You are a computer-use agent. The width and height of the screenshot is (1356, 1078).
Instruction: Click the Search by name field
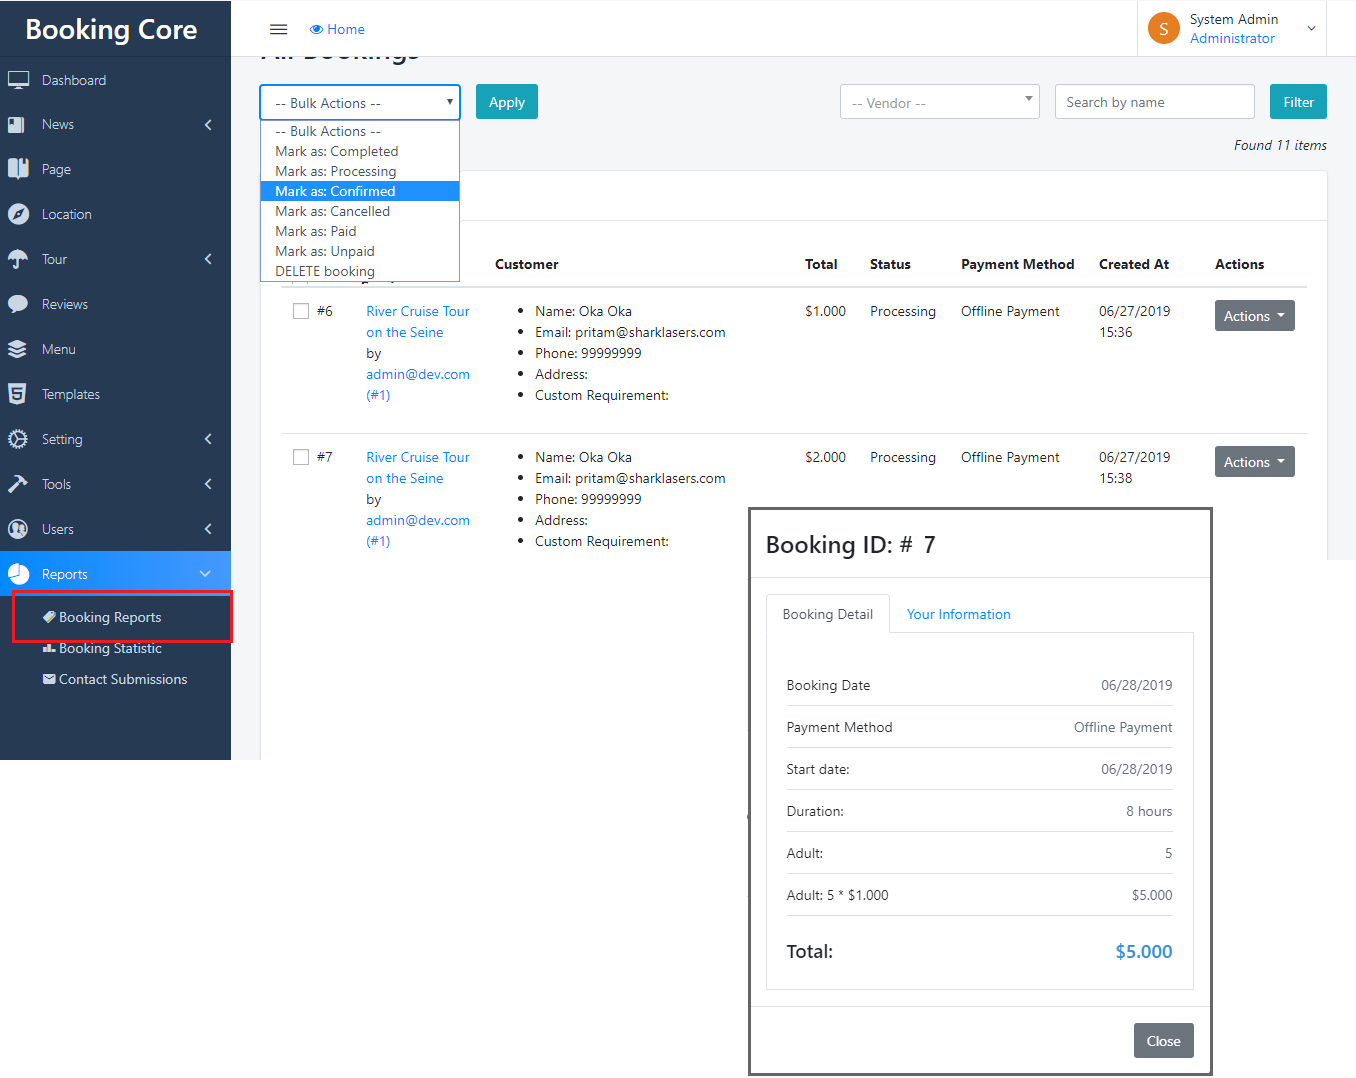coord(1154,102)
